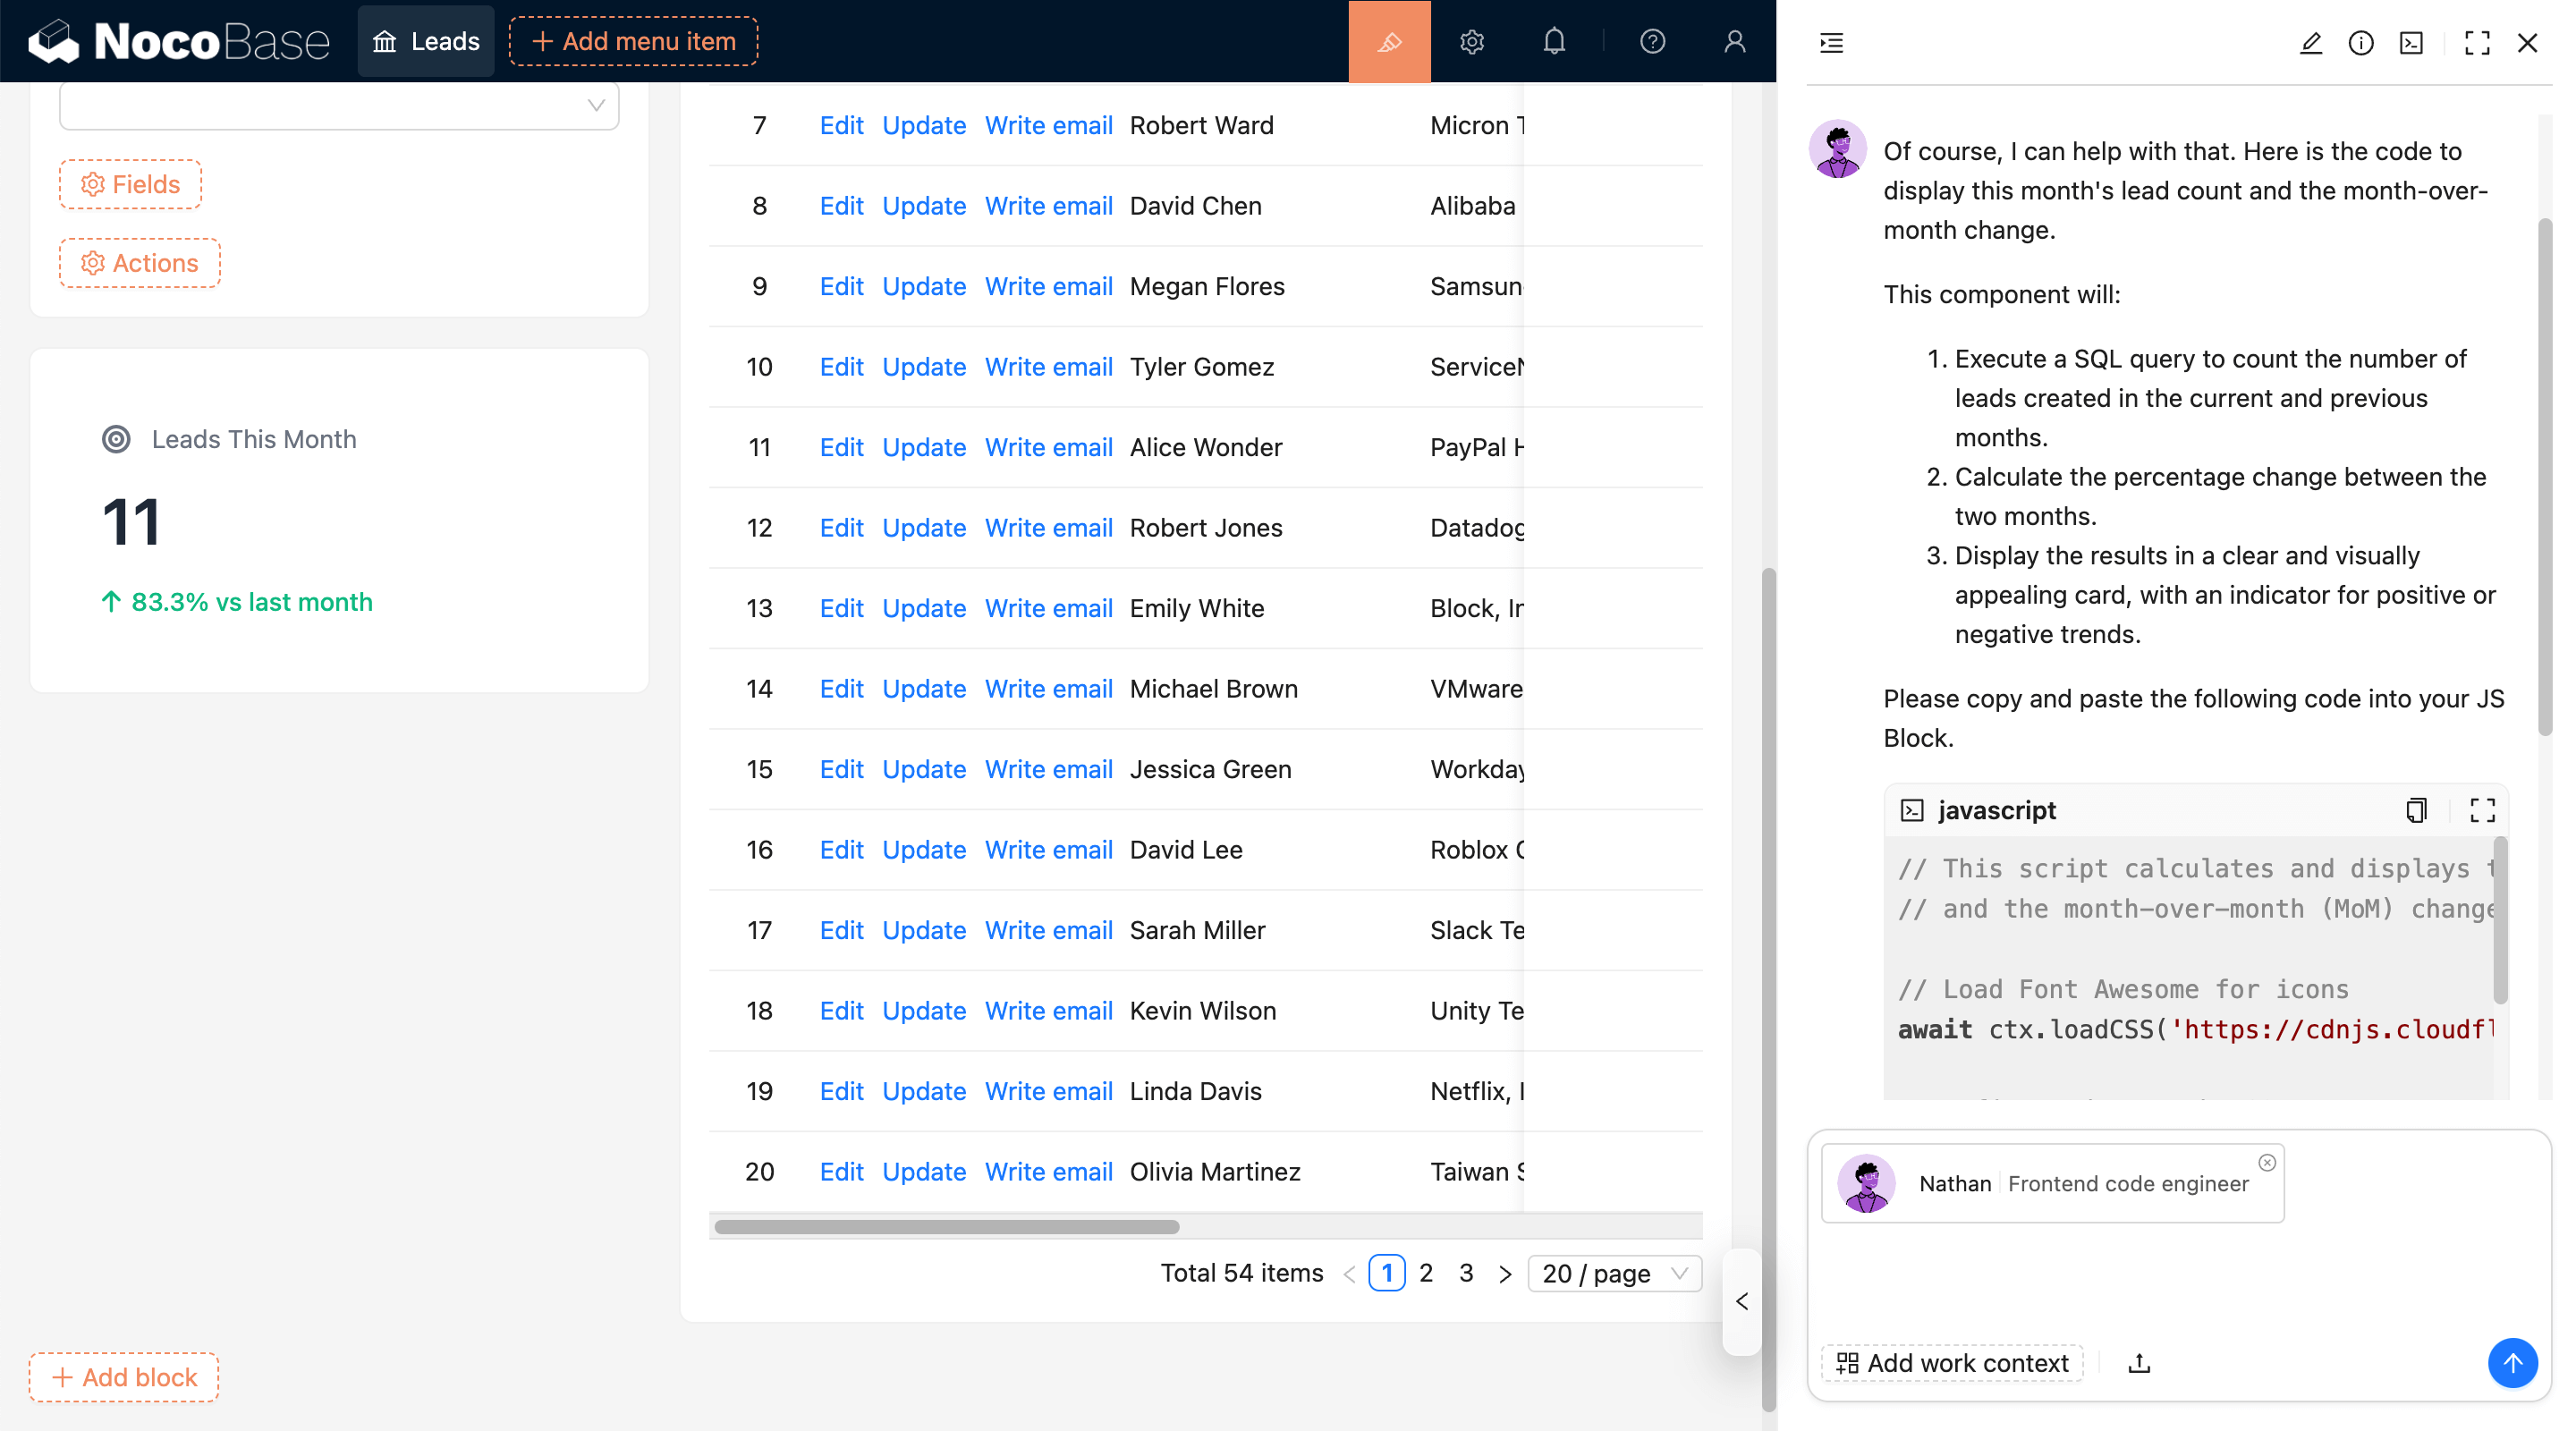This screenshot has height=1431, width=2576.
Task: Click the upload file icon in chat
Action: click(2139, 1363)
